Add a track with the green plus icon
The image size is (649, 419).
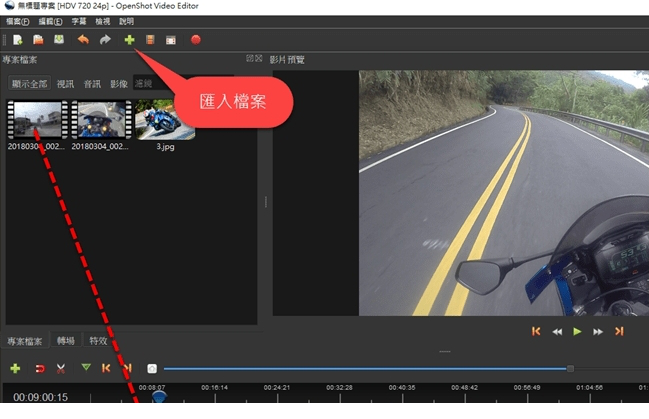coord(15,368)
